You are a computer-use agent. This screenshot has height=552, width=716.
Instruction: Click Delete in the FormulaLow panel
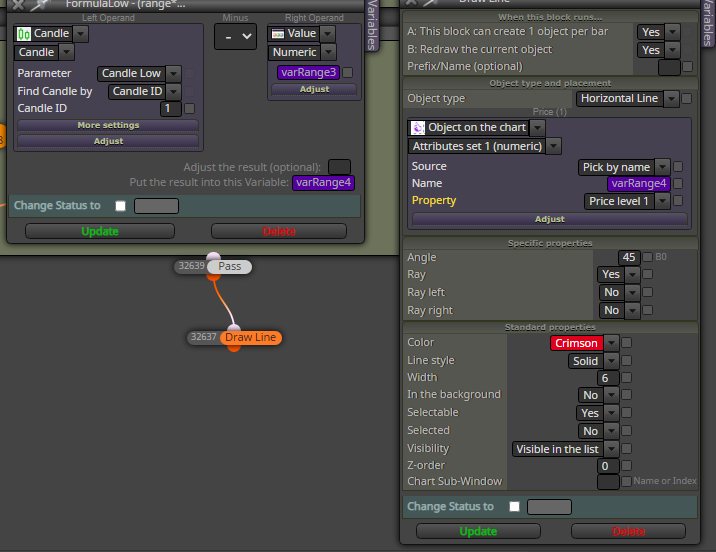(279, 231)
